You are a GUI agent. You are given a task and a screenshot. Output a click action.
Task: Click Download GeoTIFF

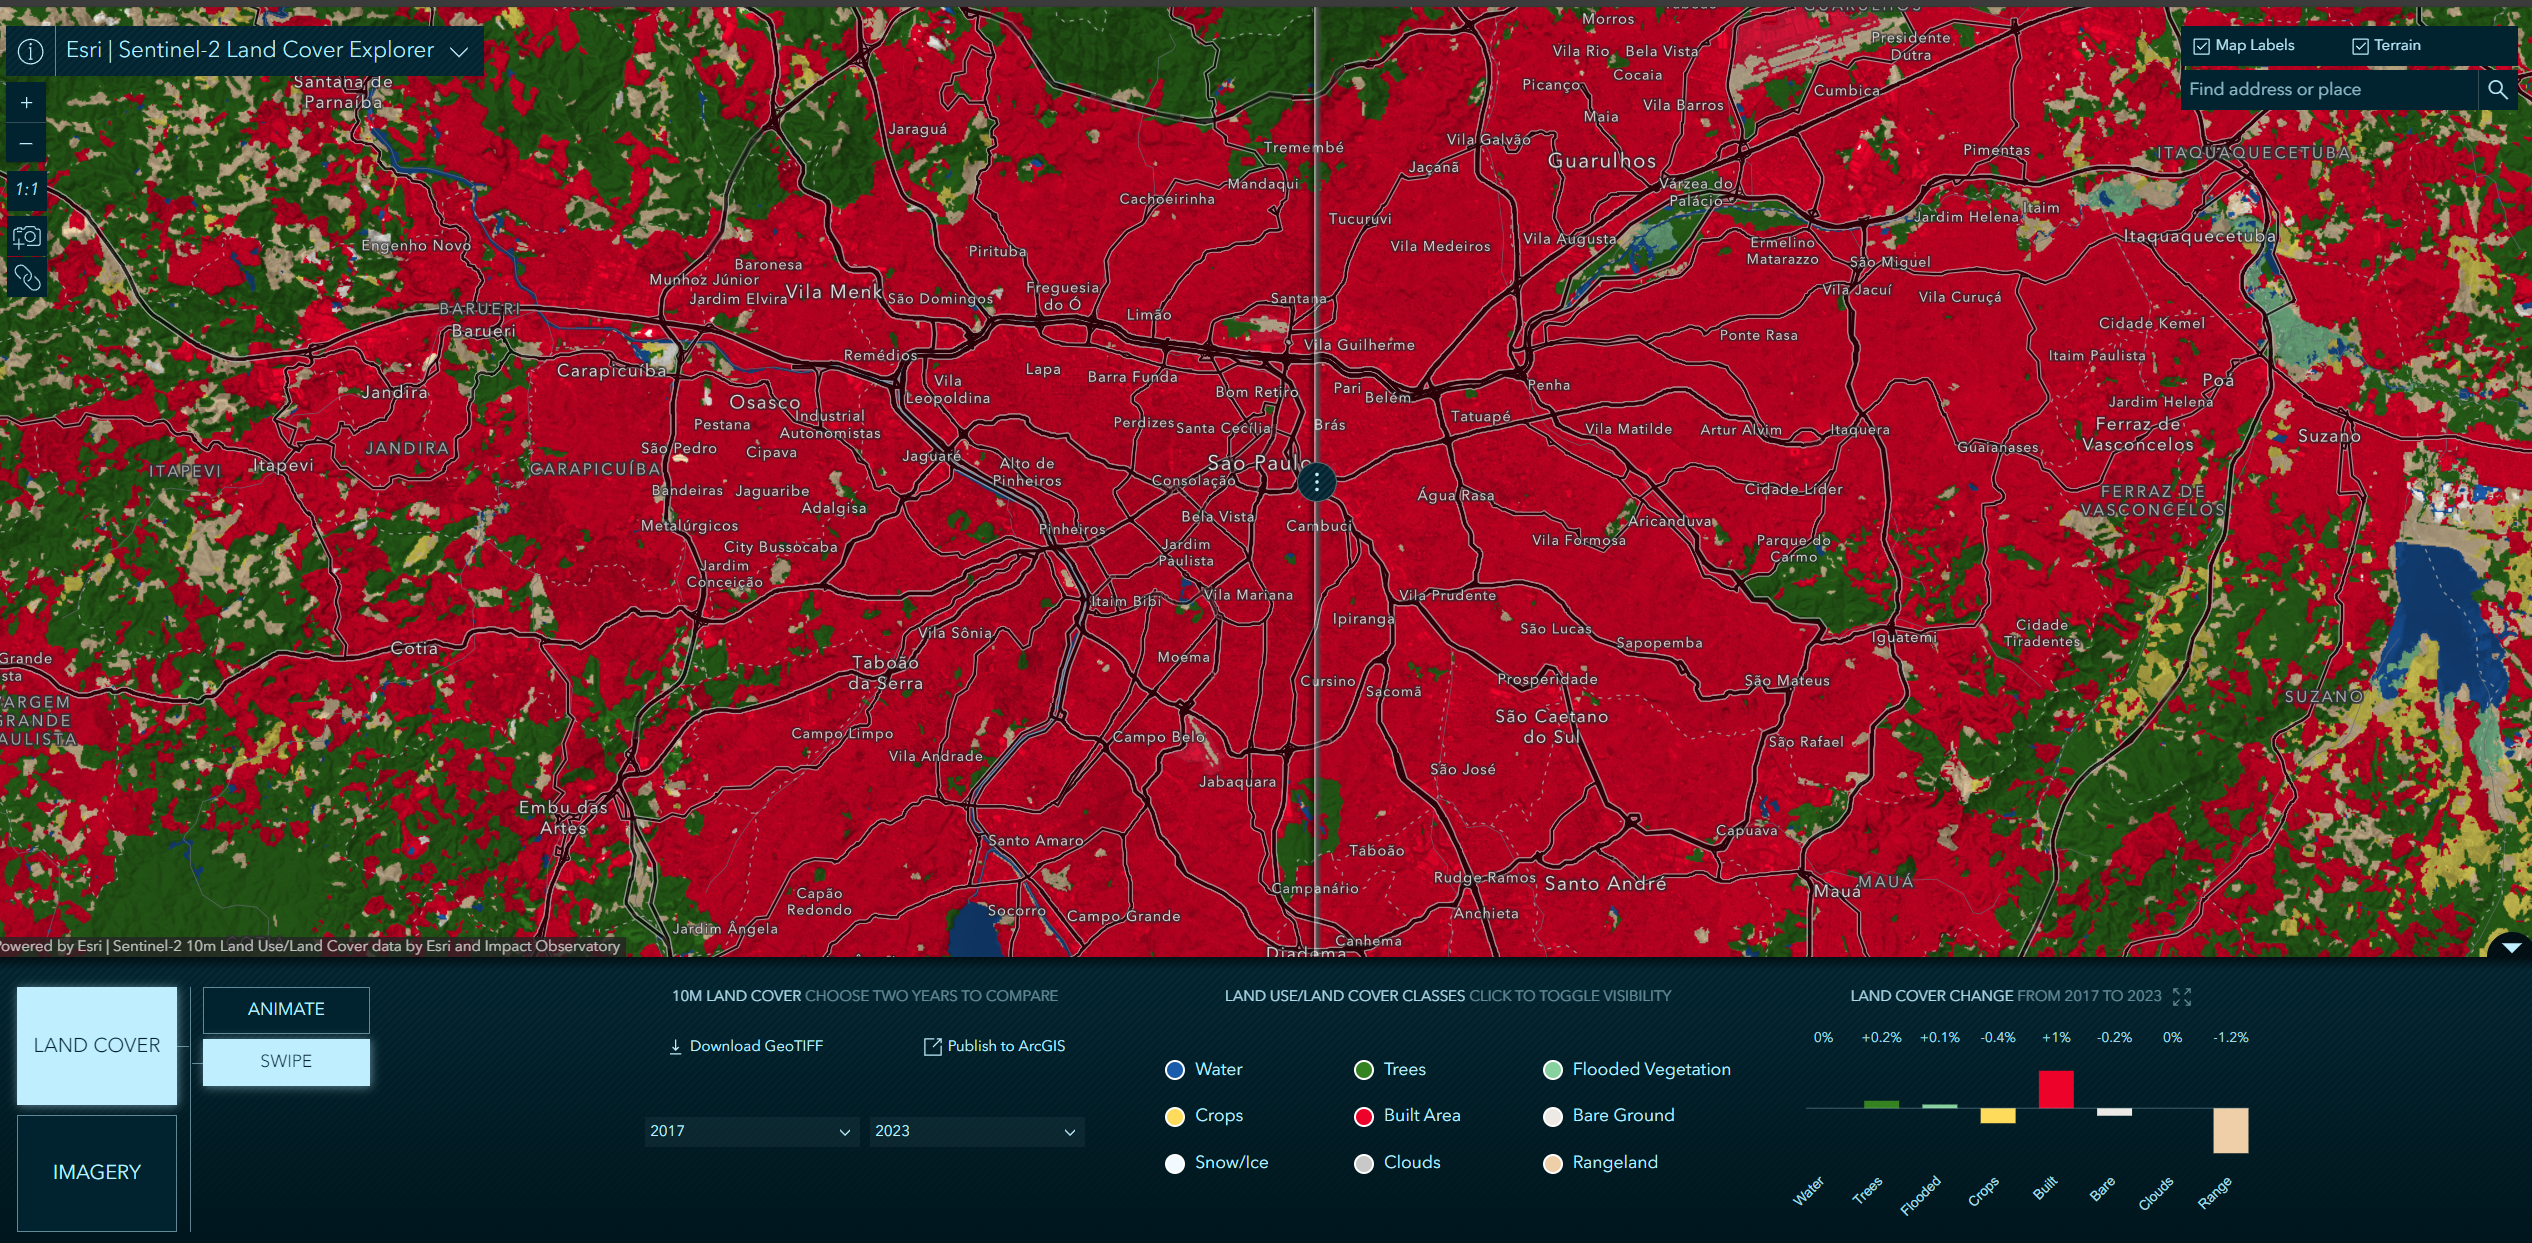[745, 1046]
